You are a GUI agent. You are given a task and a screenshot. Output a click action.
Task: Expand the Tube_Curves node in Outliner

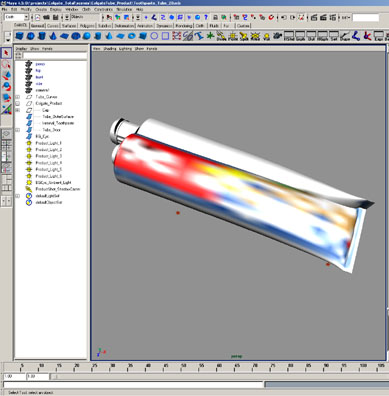[18, 97]
